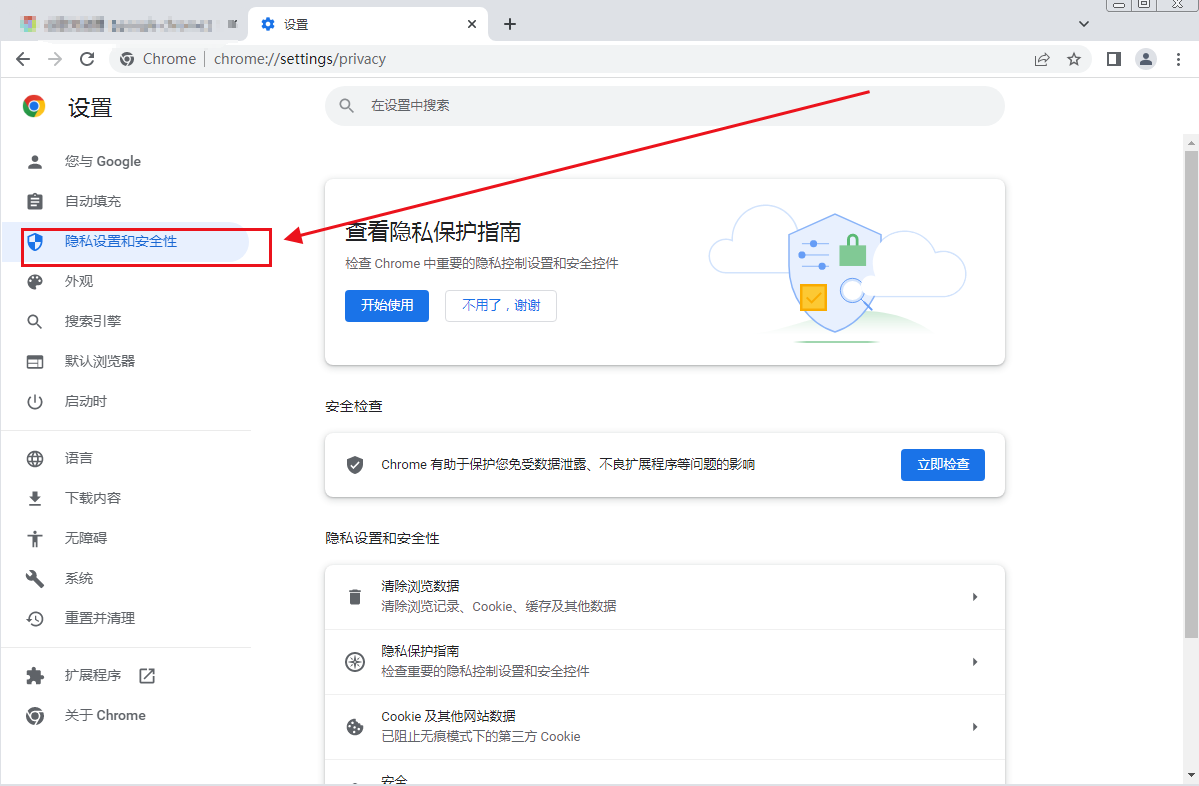Image resolution: width=1199 pixels, height=786 pixels.
Task: Reload the page with the refresh icon
Action: (x=87, y=59)
